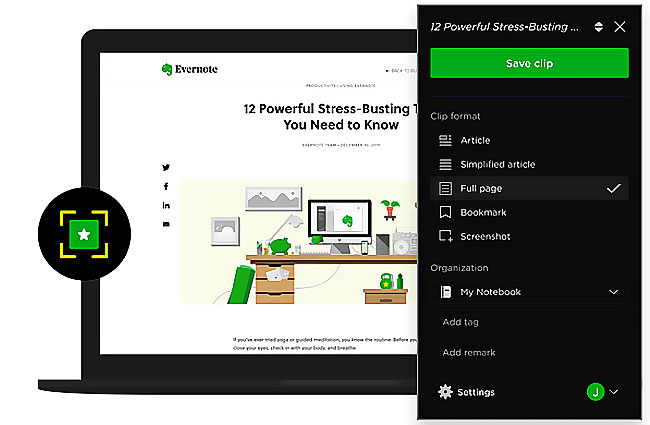Click the green Save clip button
650x425 pixels.
click(529, 63)
